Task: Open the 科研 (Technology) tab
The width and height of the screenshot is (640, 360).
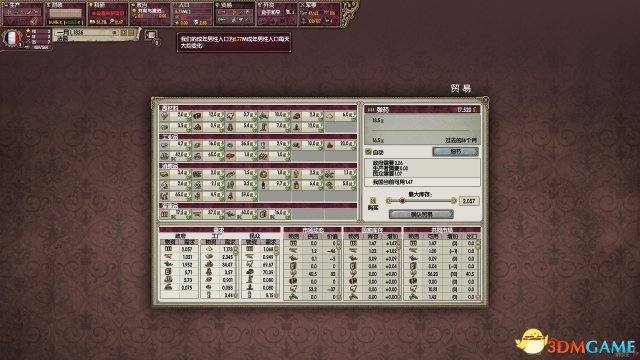Action: click(108, 13)
